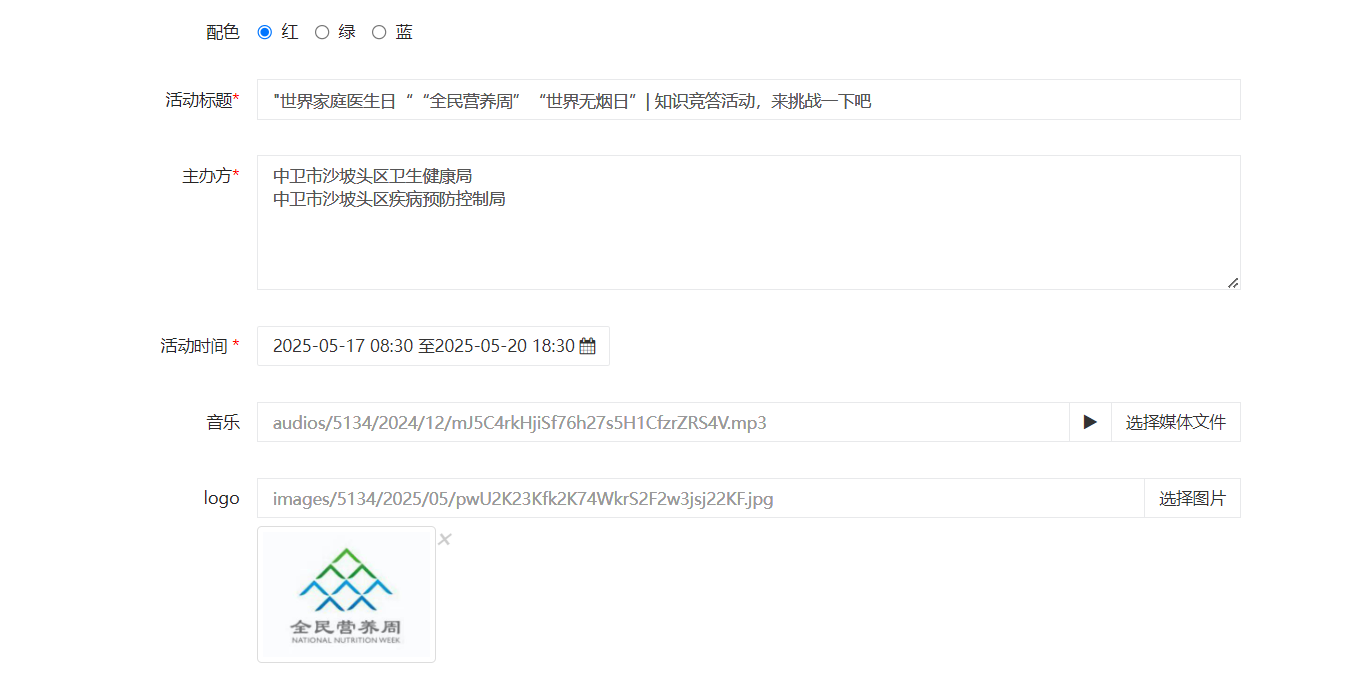1364x694 pixels.
Task: Click into the 主办方 textarea
Action: point(748,222)
